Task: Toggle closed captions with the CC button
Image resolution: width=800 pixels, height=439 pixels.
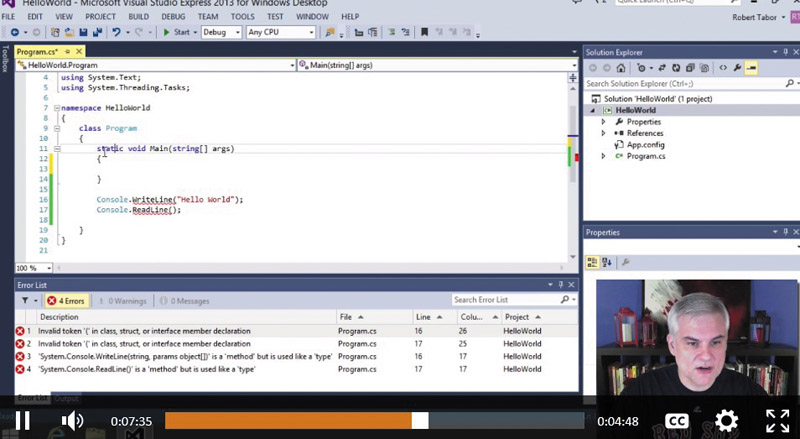Action: [x=677, y=421]
